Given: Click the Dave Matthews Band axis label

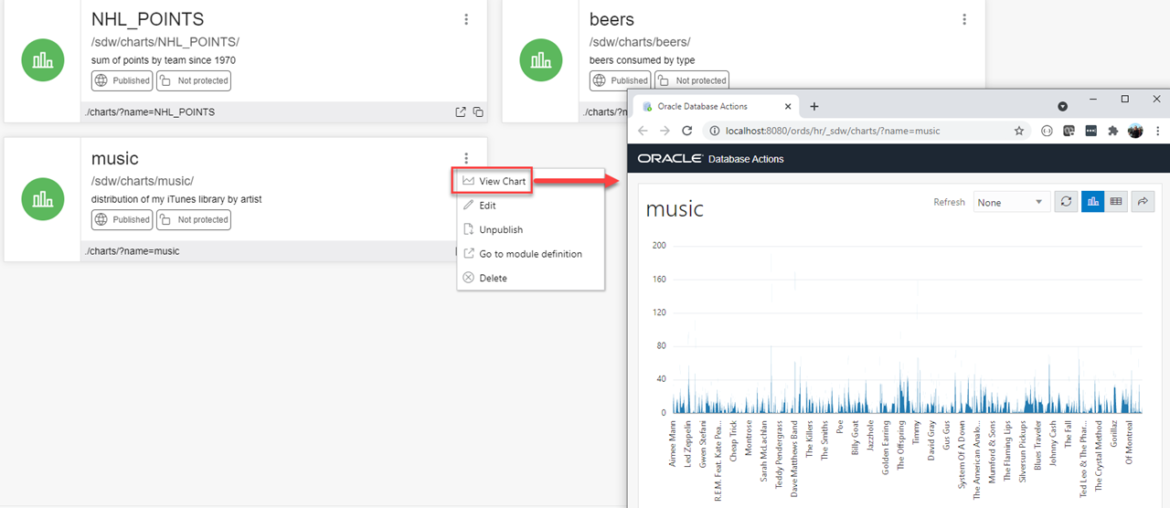Looking at the screenshot, I should point(795,460).
